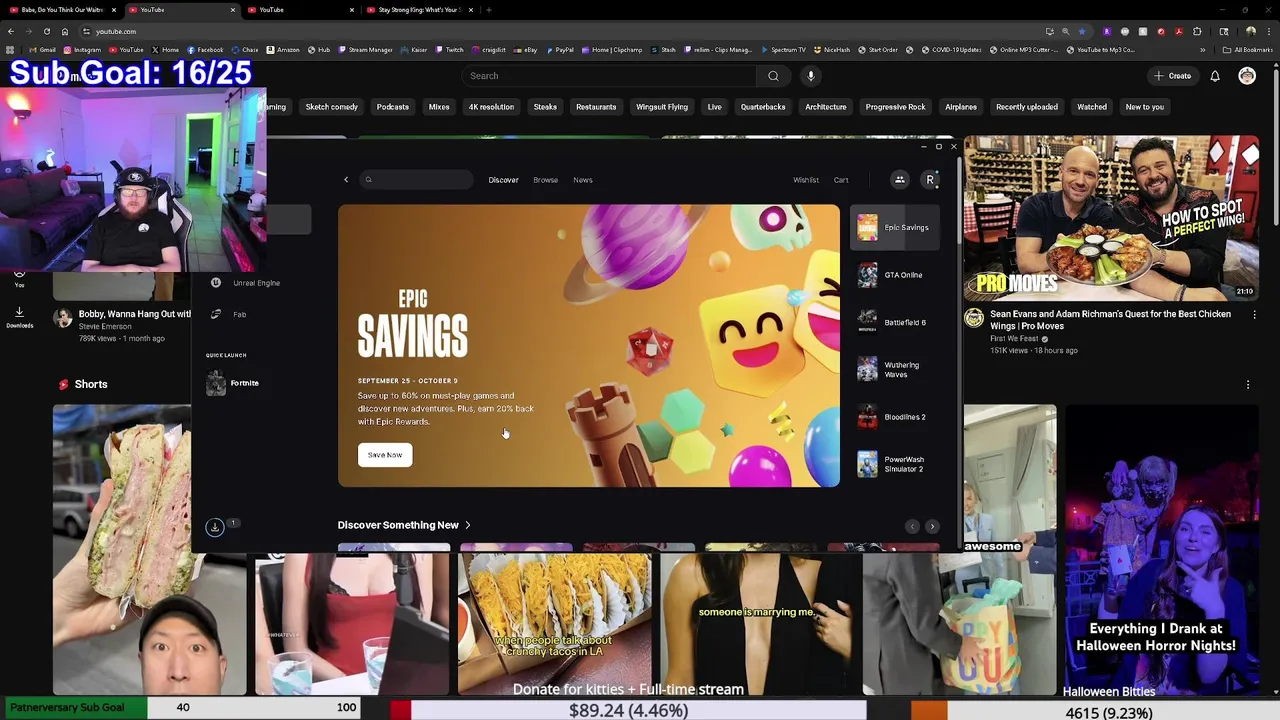Bookmark this page with the star icon
1280x720 pixels.
1081,31
